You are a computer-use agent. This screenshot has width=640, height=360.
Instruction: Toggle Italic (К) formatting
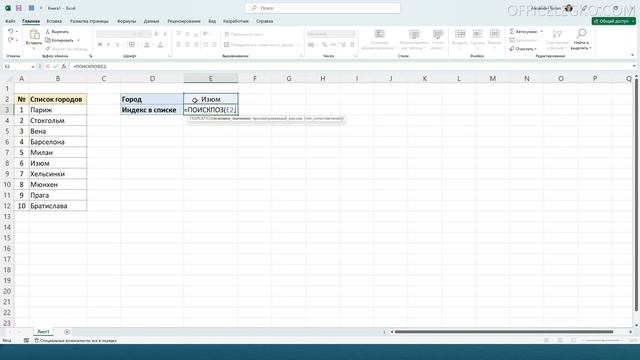pos(109,44)
